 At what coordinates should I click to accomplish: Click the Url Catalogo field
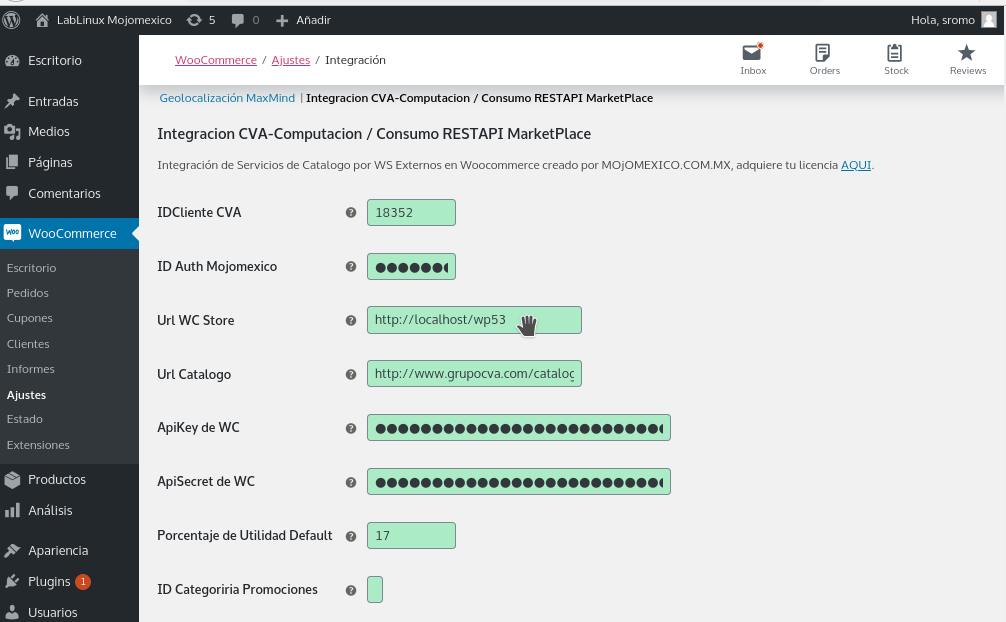(x=474, y=374)
